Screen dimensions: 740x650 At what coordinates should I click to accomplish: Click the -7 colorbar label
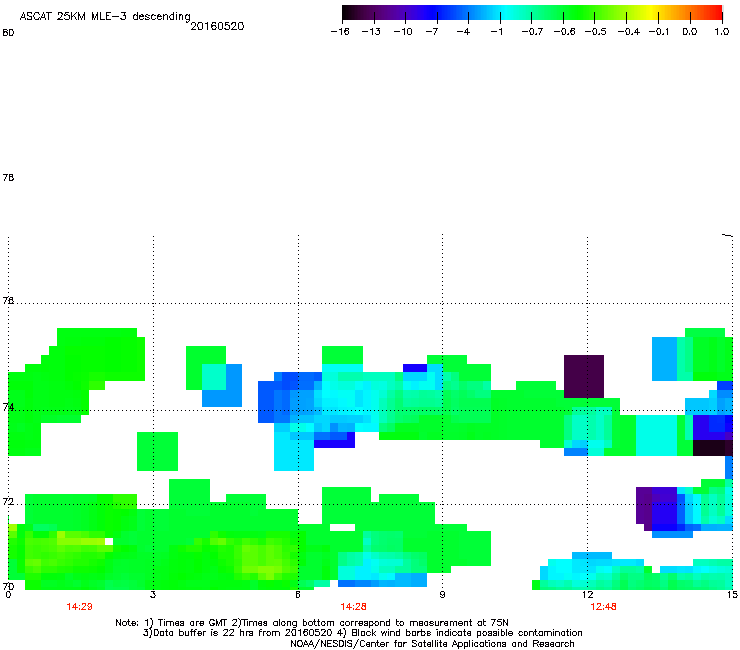[431, 32]
